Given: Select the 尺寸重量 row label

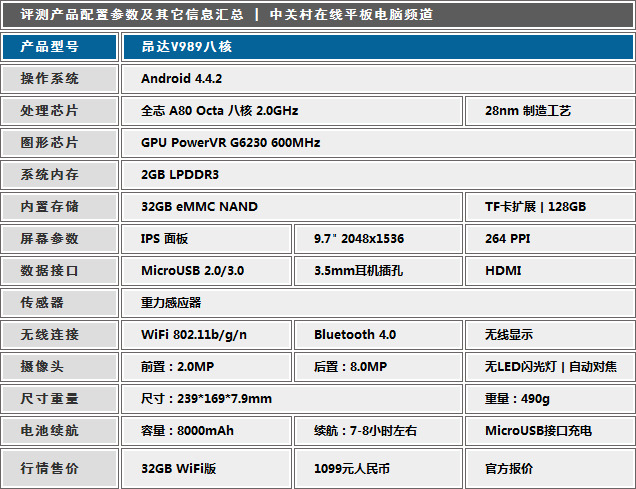Looking at the screenshot, I should pyautogui.click(x=60, y=399).
